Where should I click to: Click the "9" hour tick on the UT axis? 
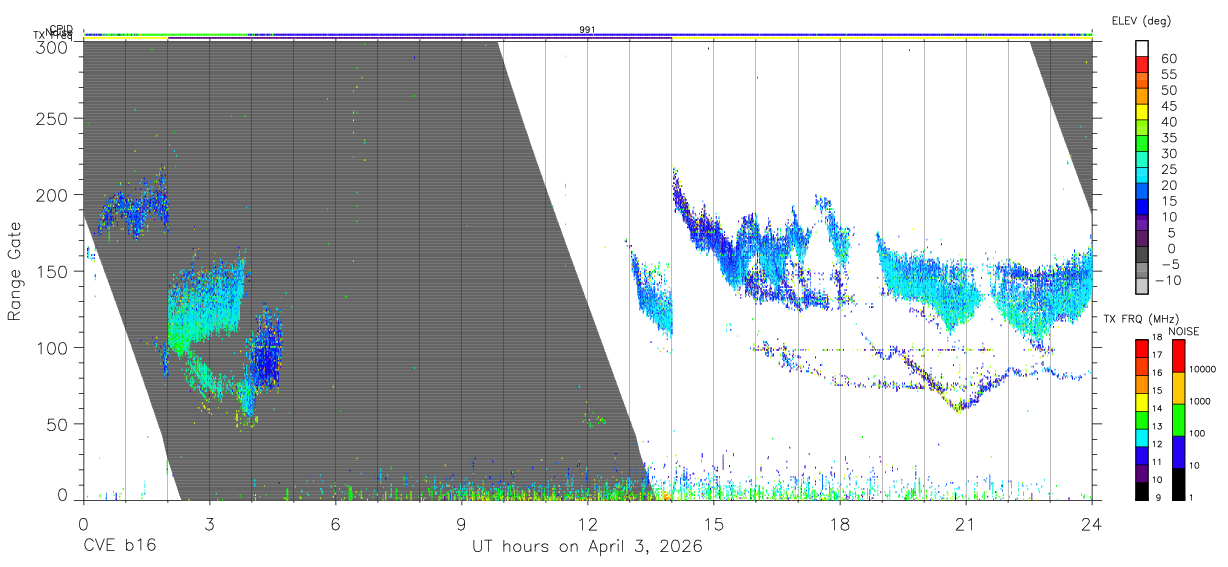pyautogui.click(x=461, y=523)
